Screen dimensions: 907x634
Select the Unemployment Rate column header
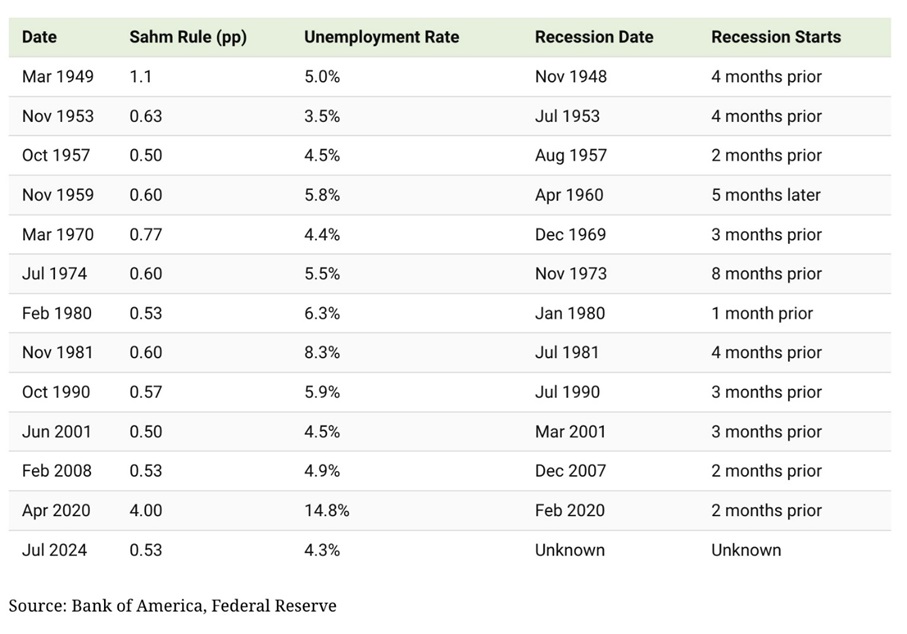tap(382, 37)
